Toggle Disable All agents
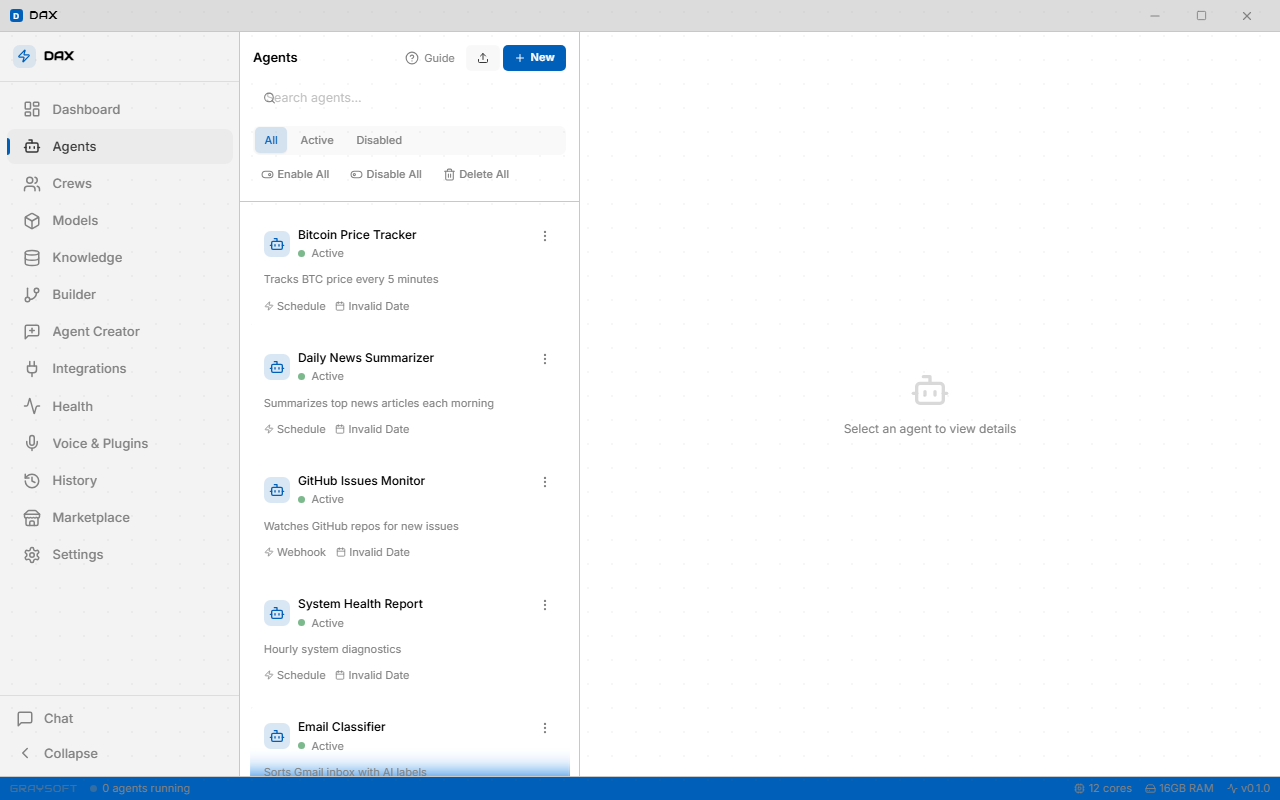Viewport: 1280px width, 800px height. (386, 174)
